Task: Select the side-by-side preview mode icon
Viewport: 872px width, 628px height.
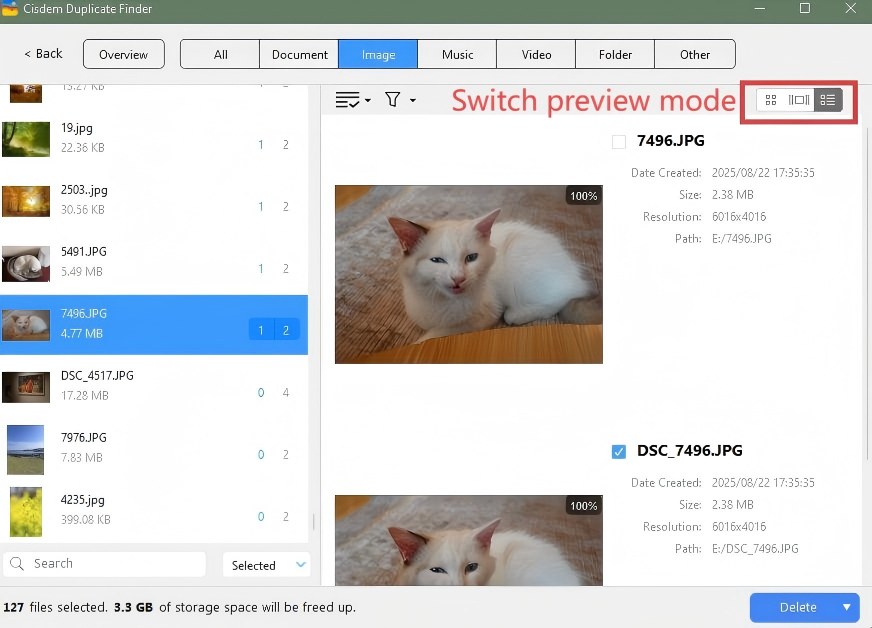Action: click(798, 100)
